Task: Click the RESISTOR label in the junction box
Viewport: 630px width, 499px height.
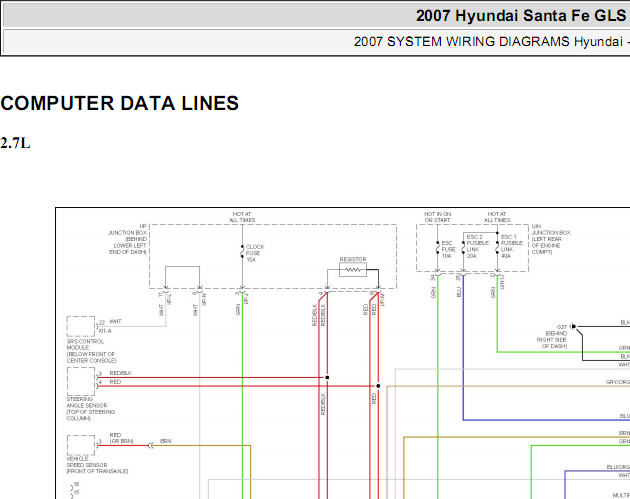Action: point(353,259)
